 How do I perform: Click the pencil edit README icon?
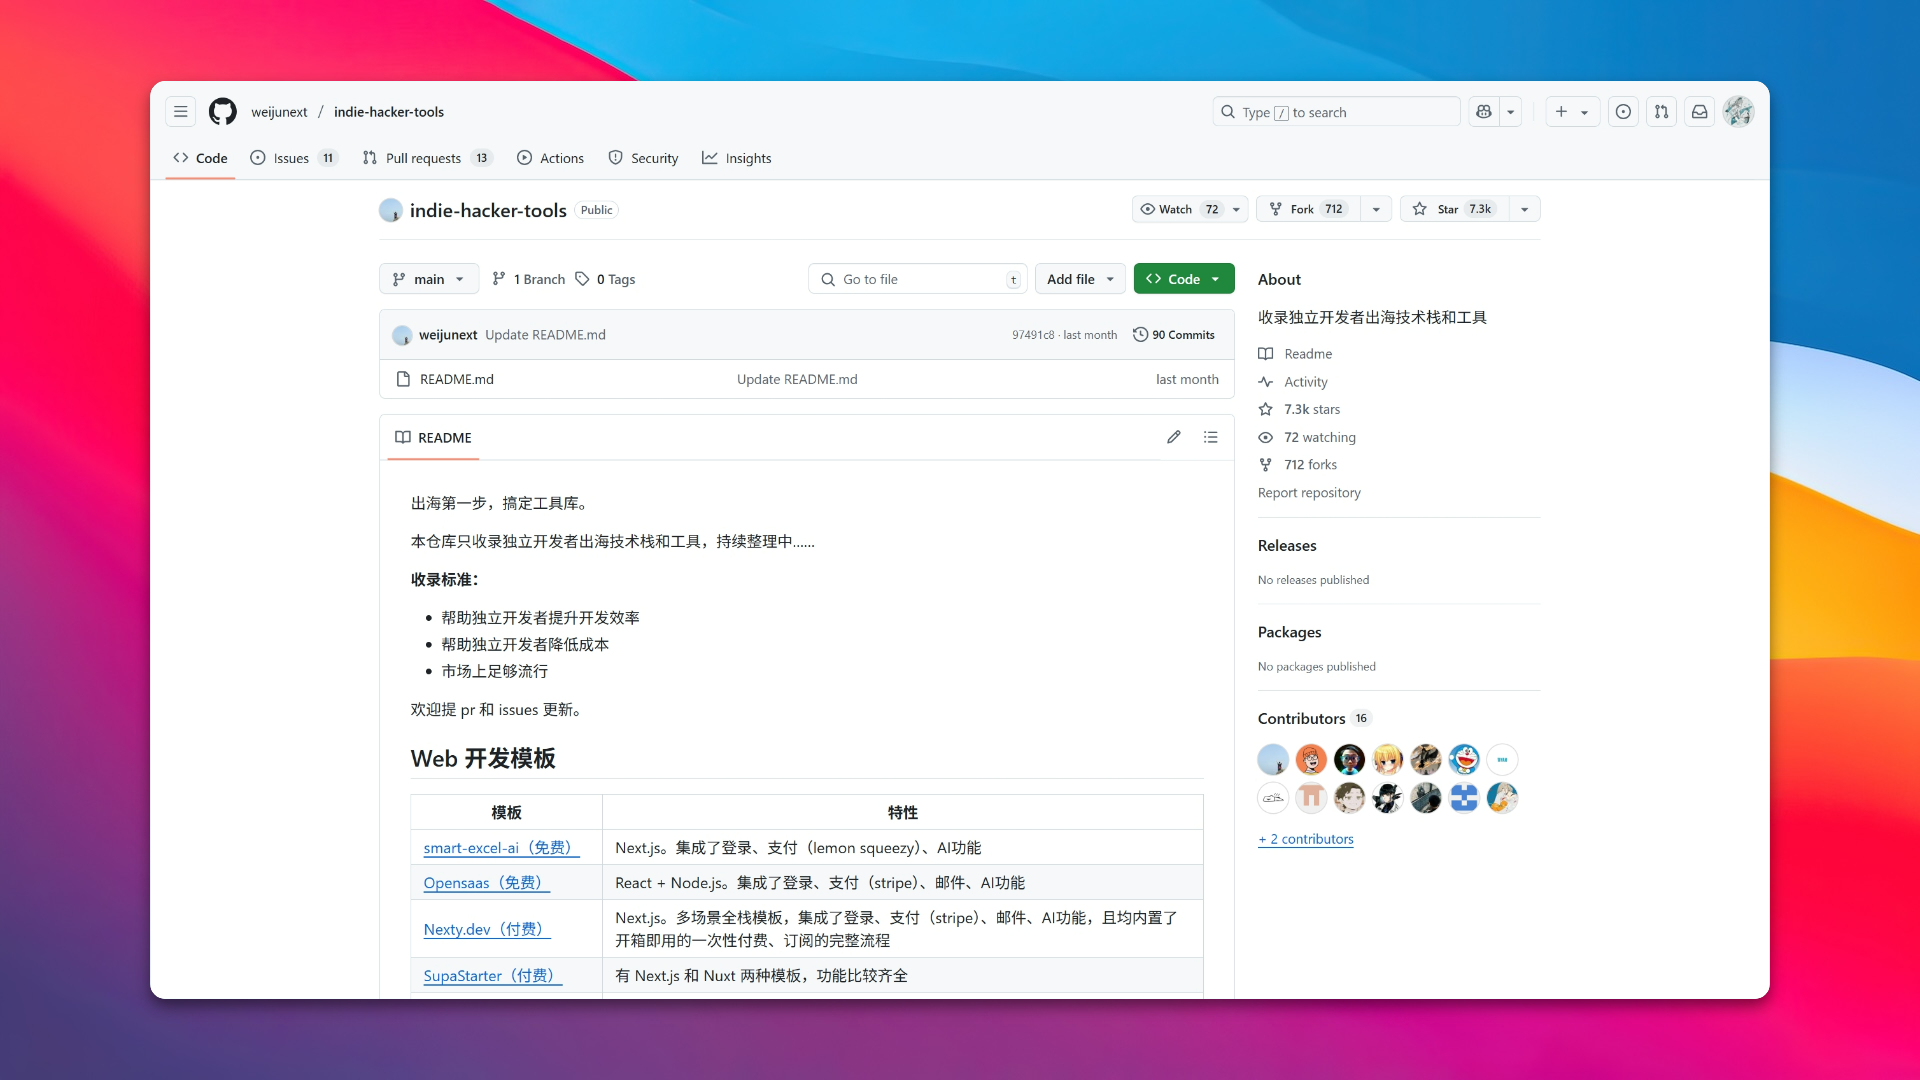coord(1173,437)
